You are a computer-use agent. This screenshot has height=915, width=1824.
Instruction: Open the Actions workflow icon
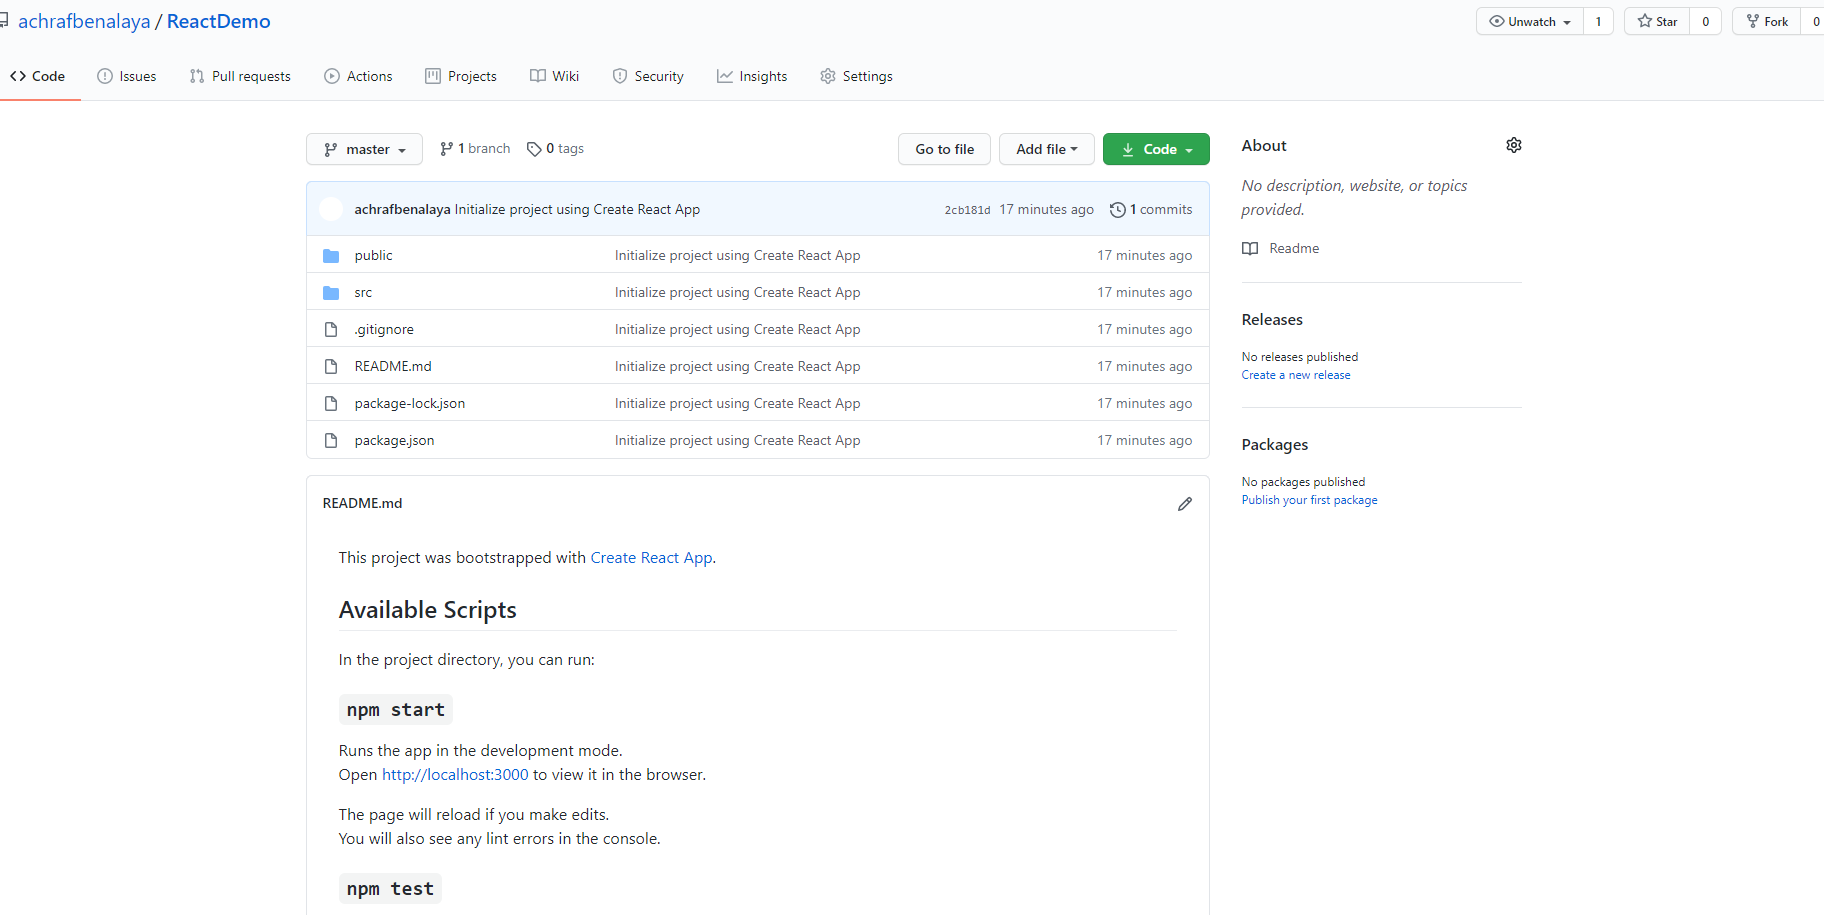pyautogui.click(x=330, y=75)
